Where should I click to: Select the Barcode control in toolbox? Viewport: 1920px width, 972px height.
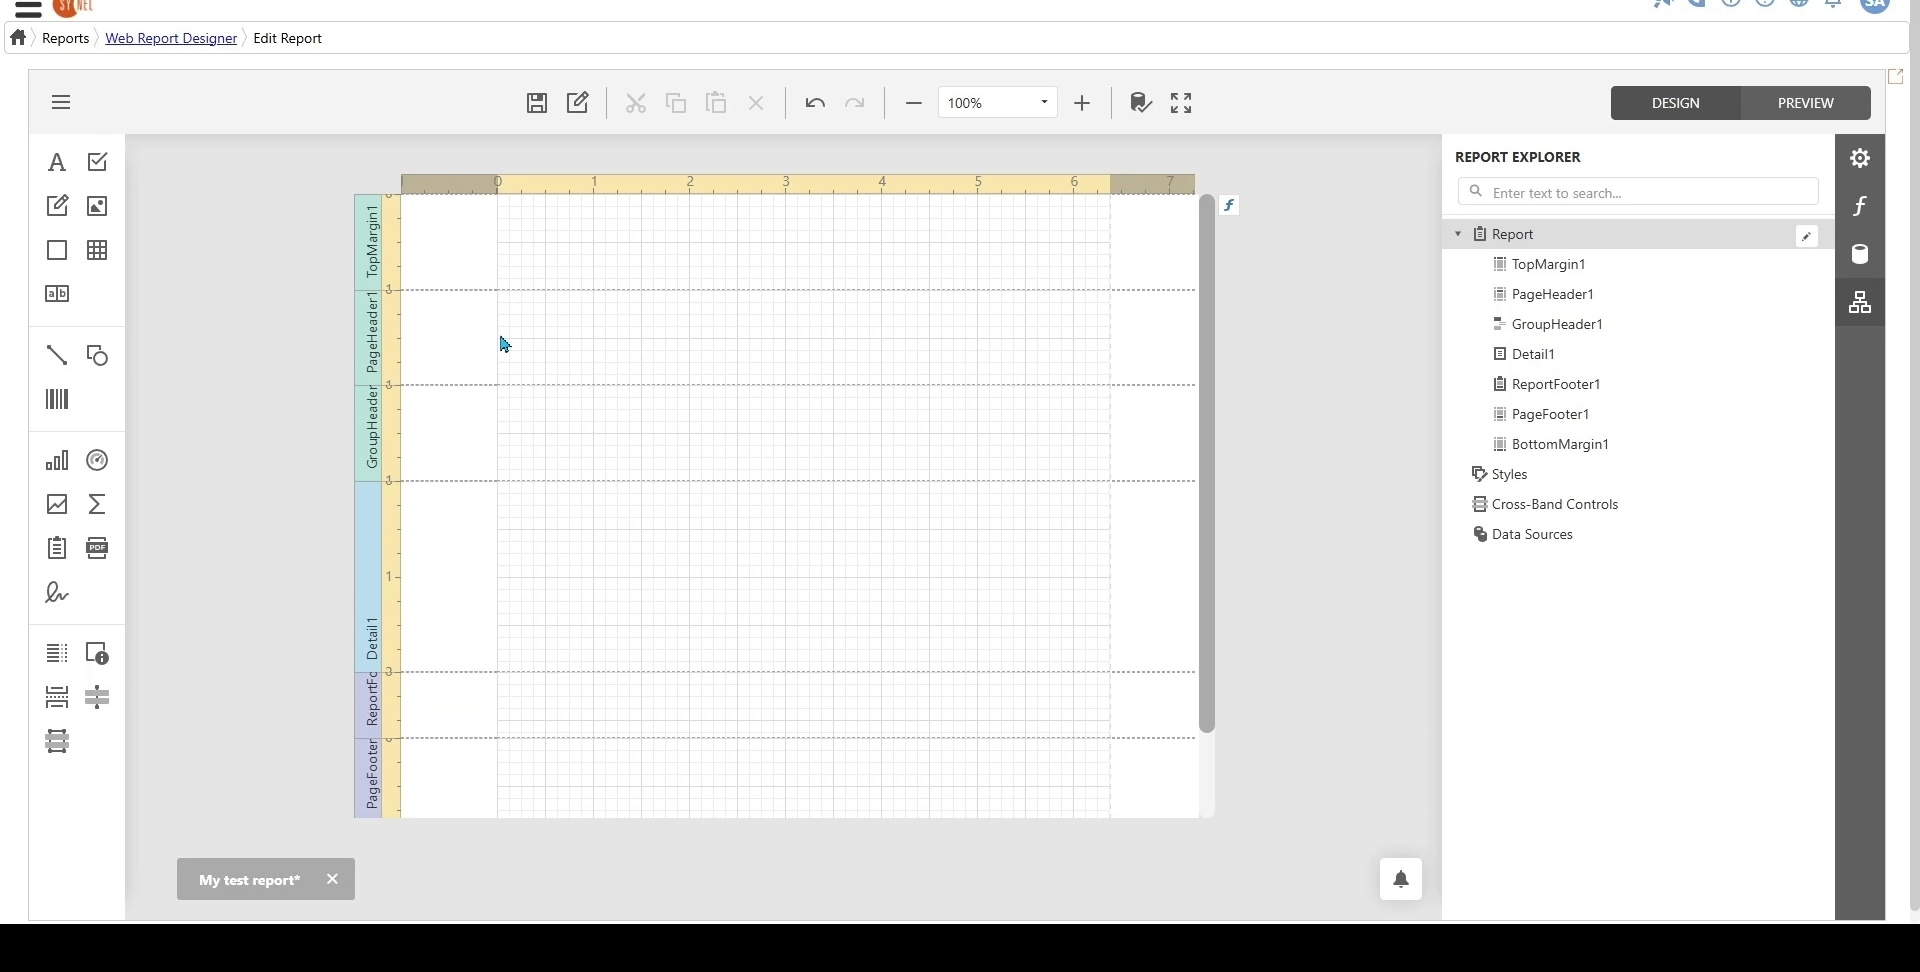[x=57, y=400]
